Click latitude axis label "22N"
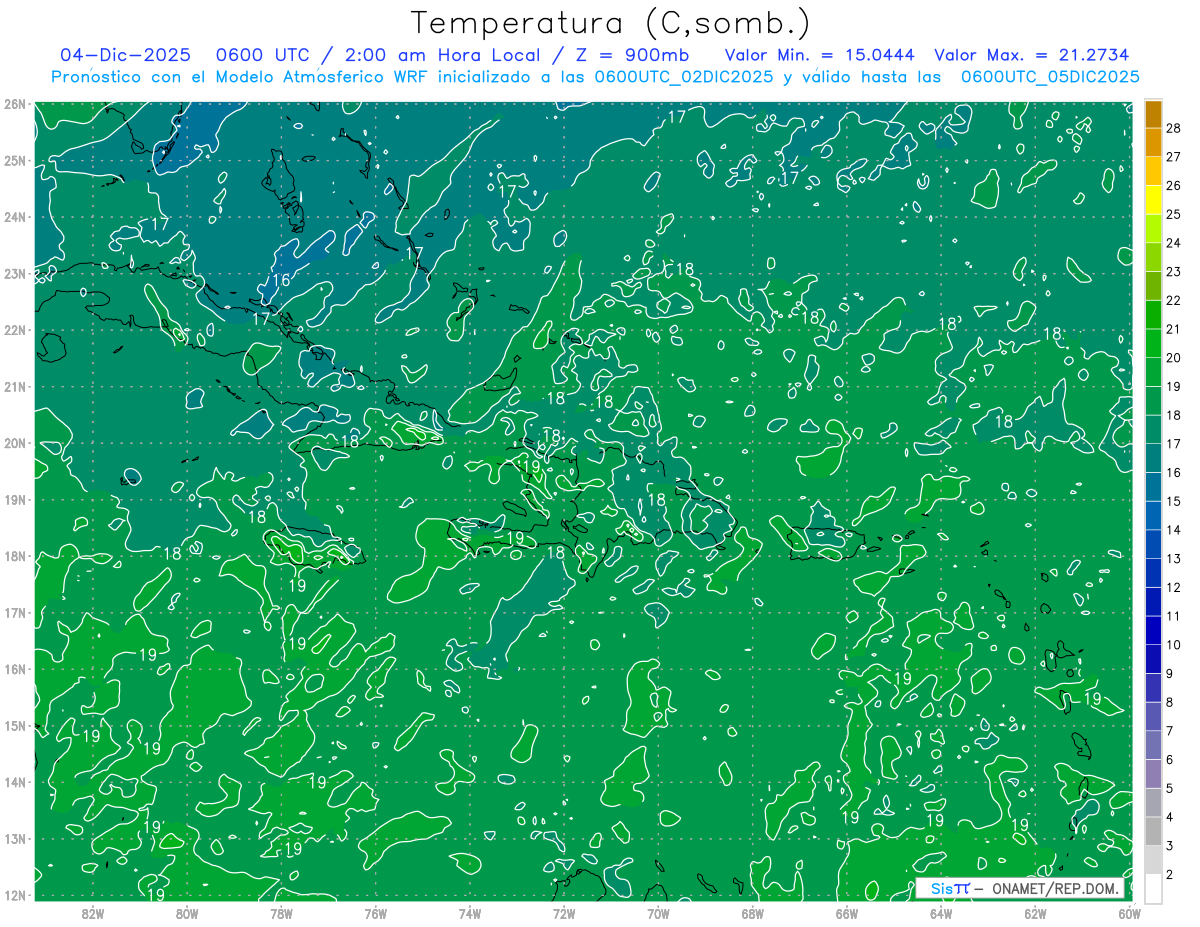 coord(14,330)
